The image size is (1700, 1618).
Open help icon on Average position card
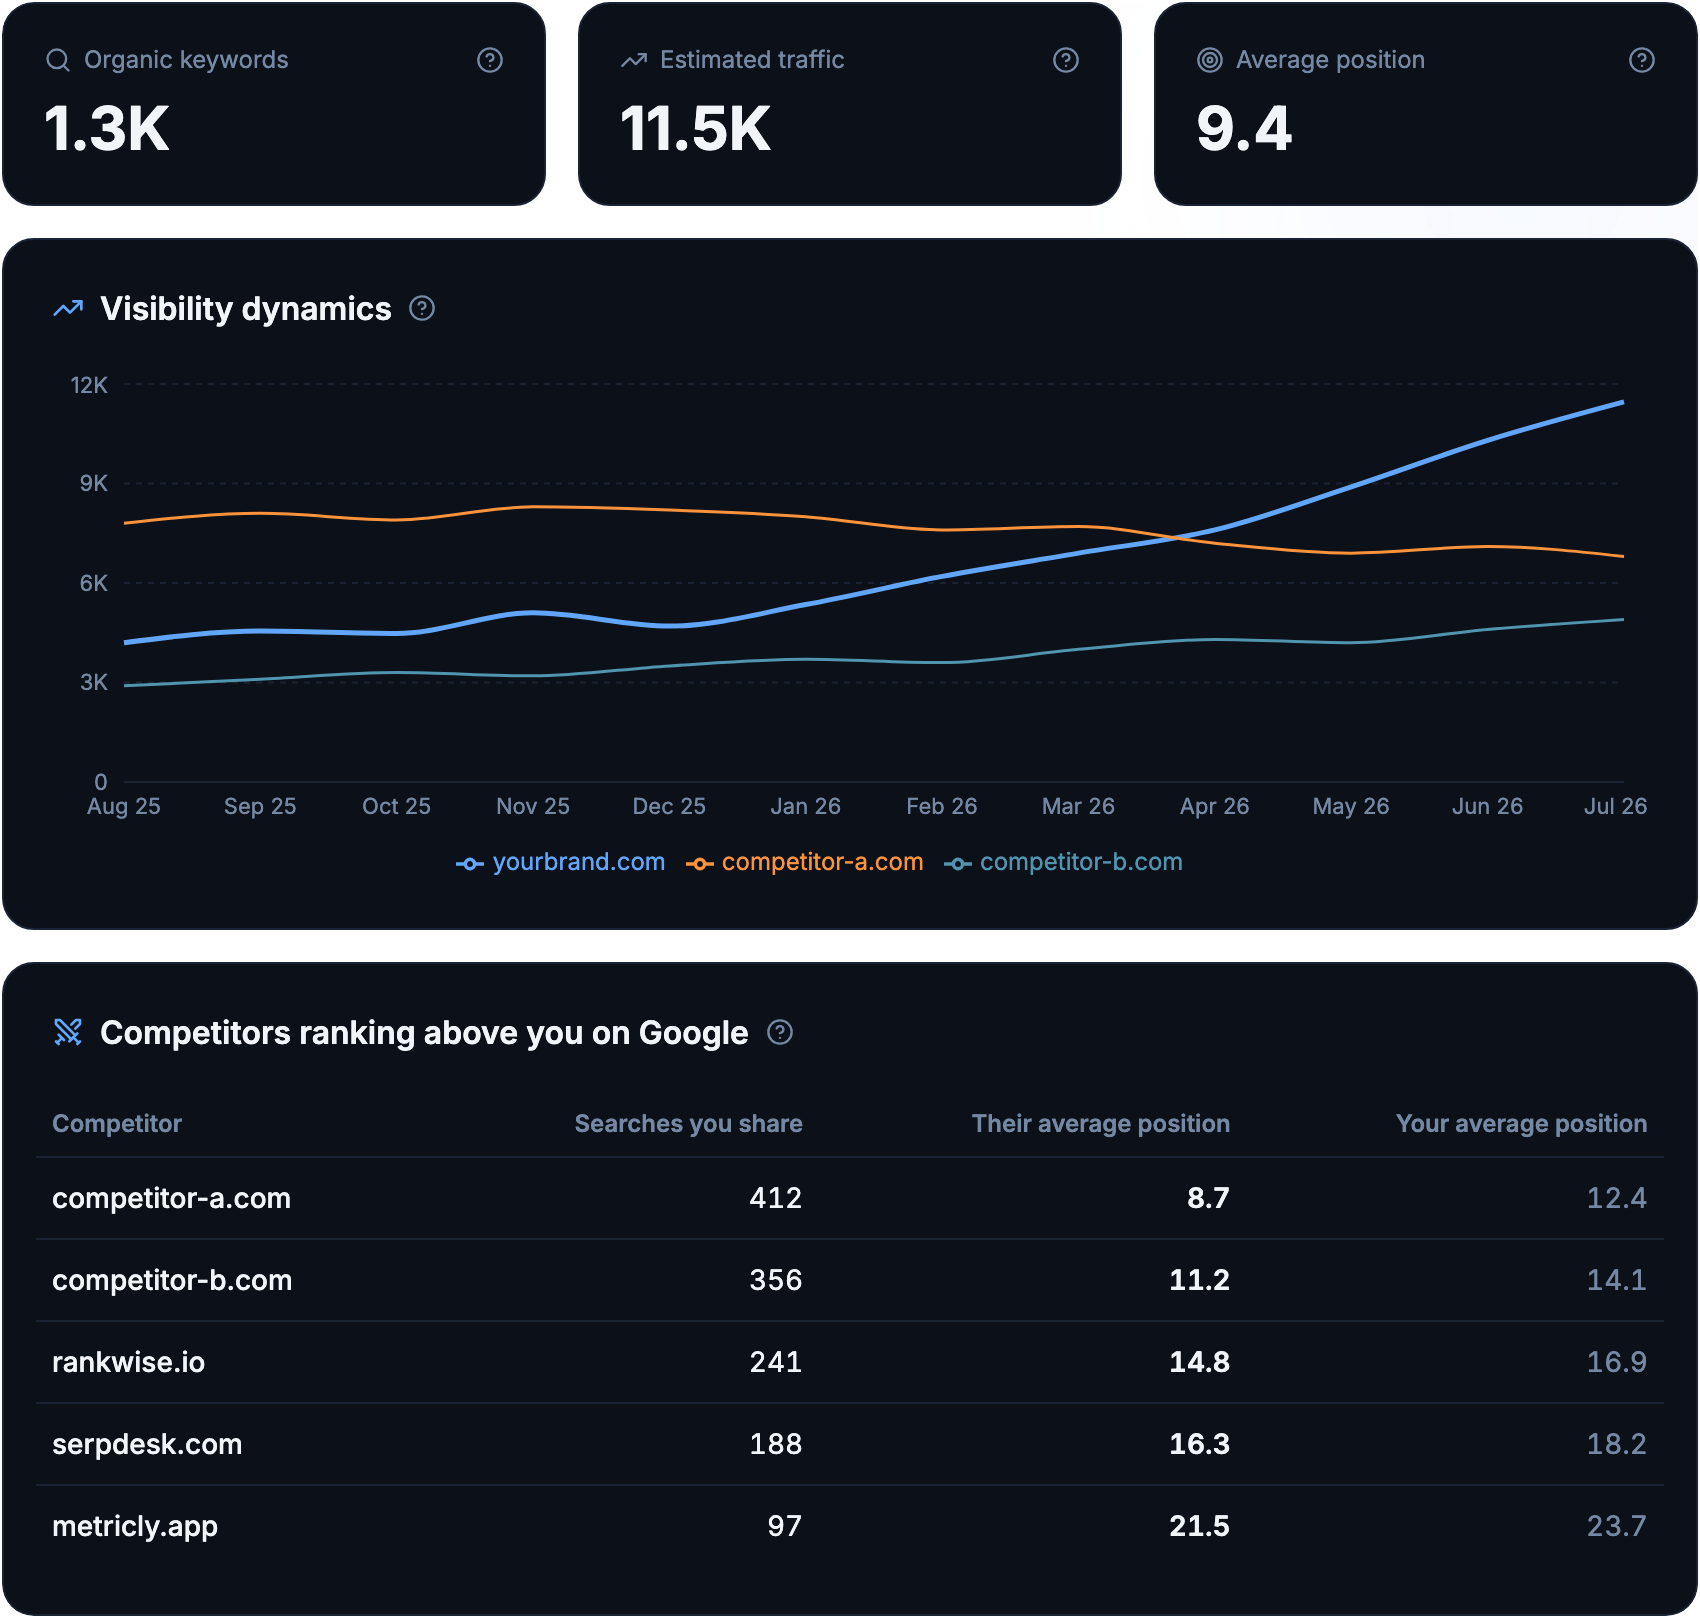[1642, 60]
